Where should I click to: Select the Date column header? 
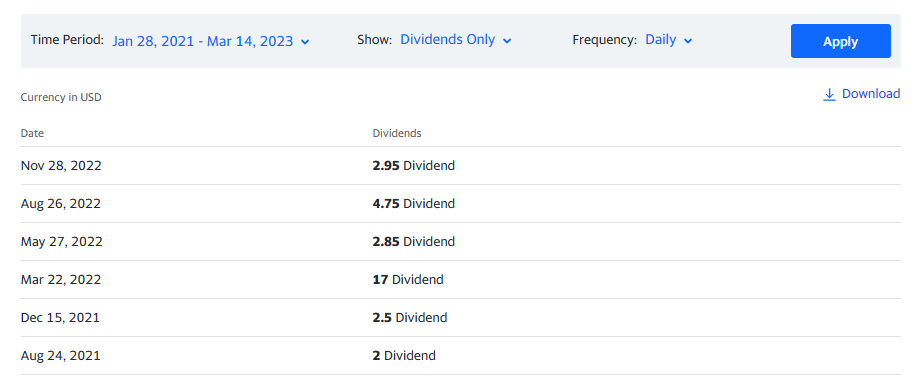[x=32, y=133]
